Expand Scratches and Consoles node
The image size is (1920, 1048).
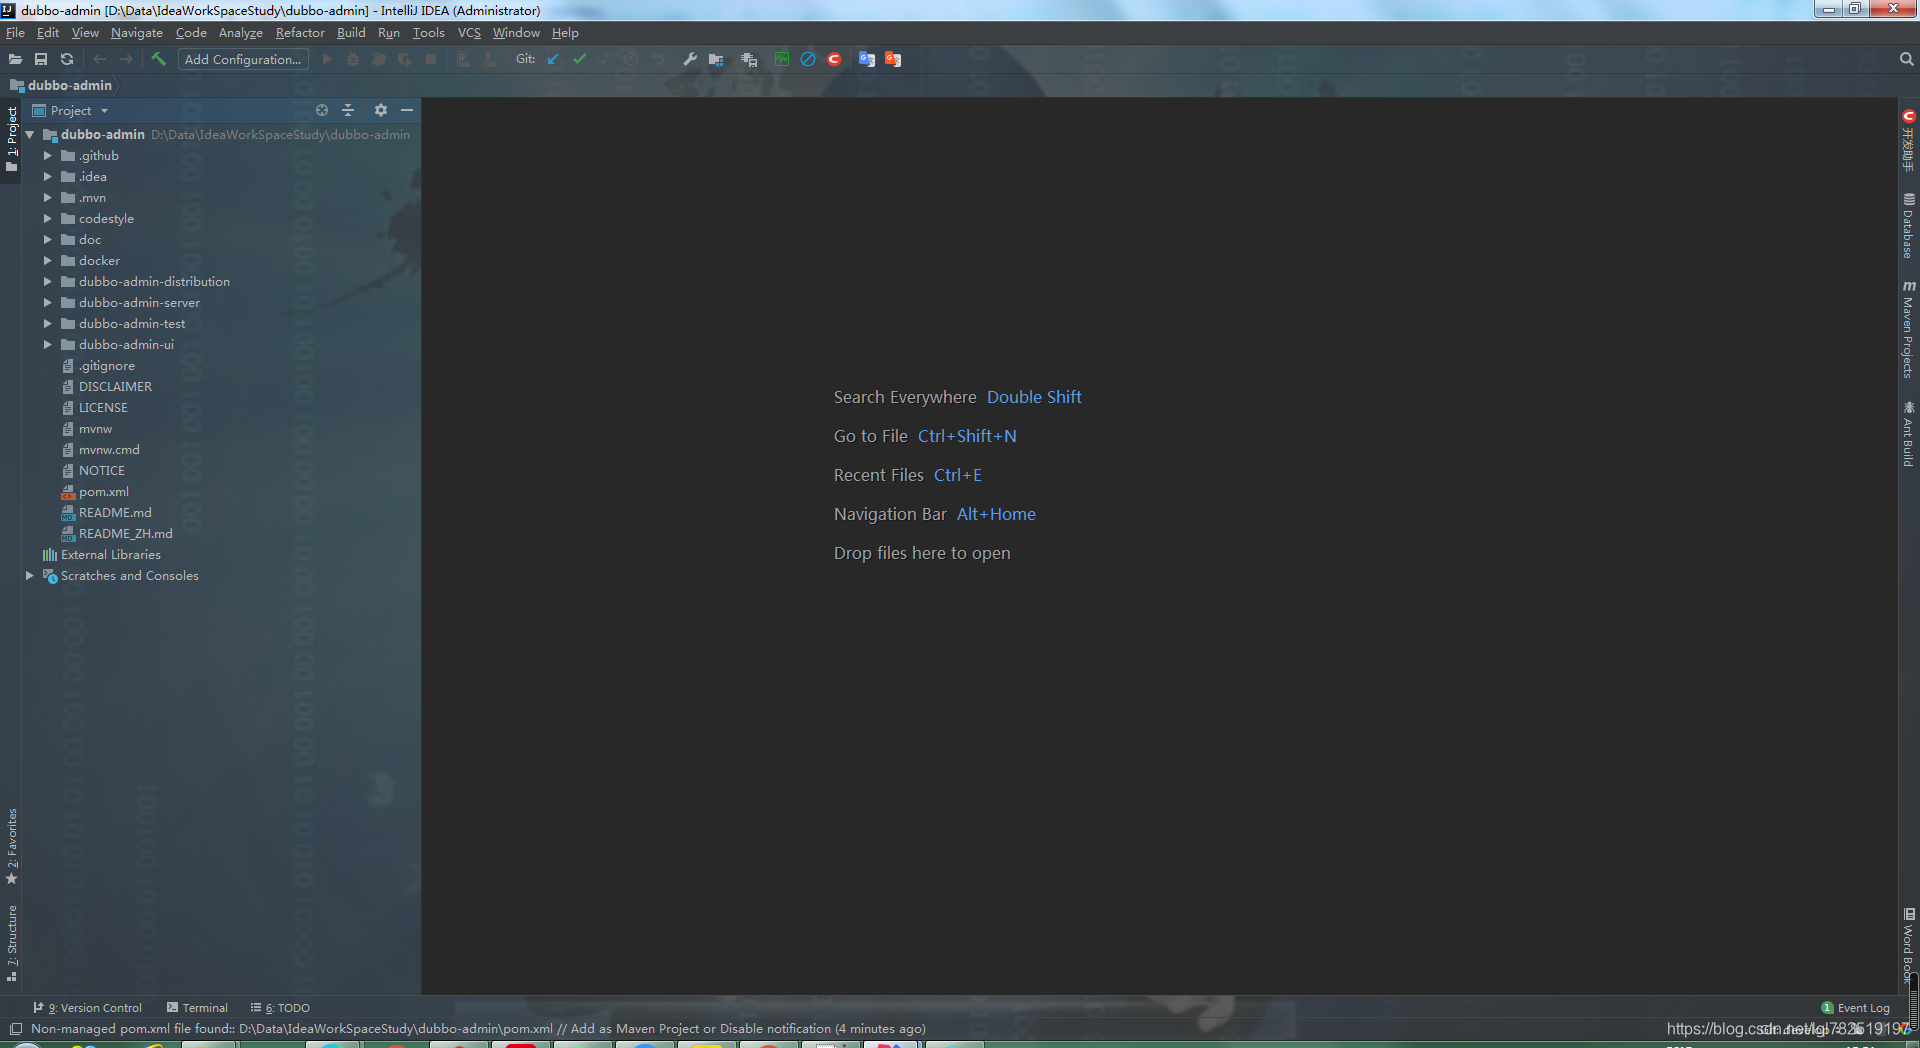tap(30, 576)
